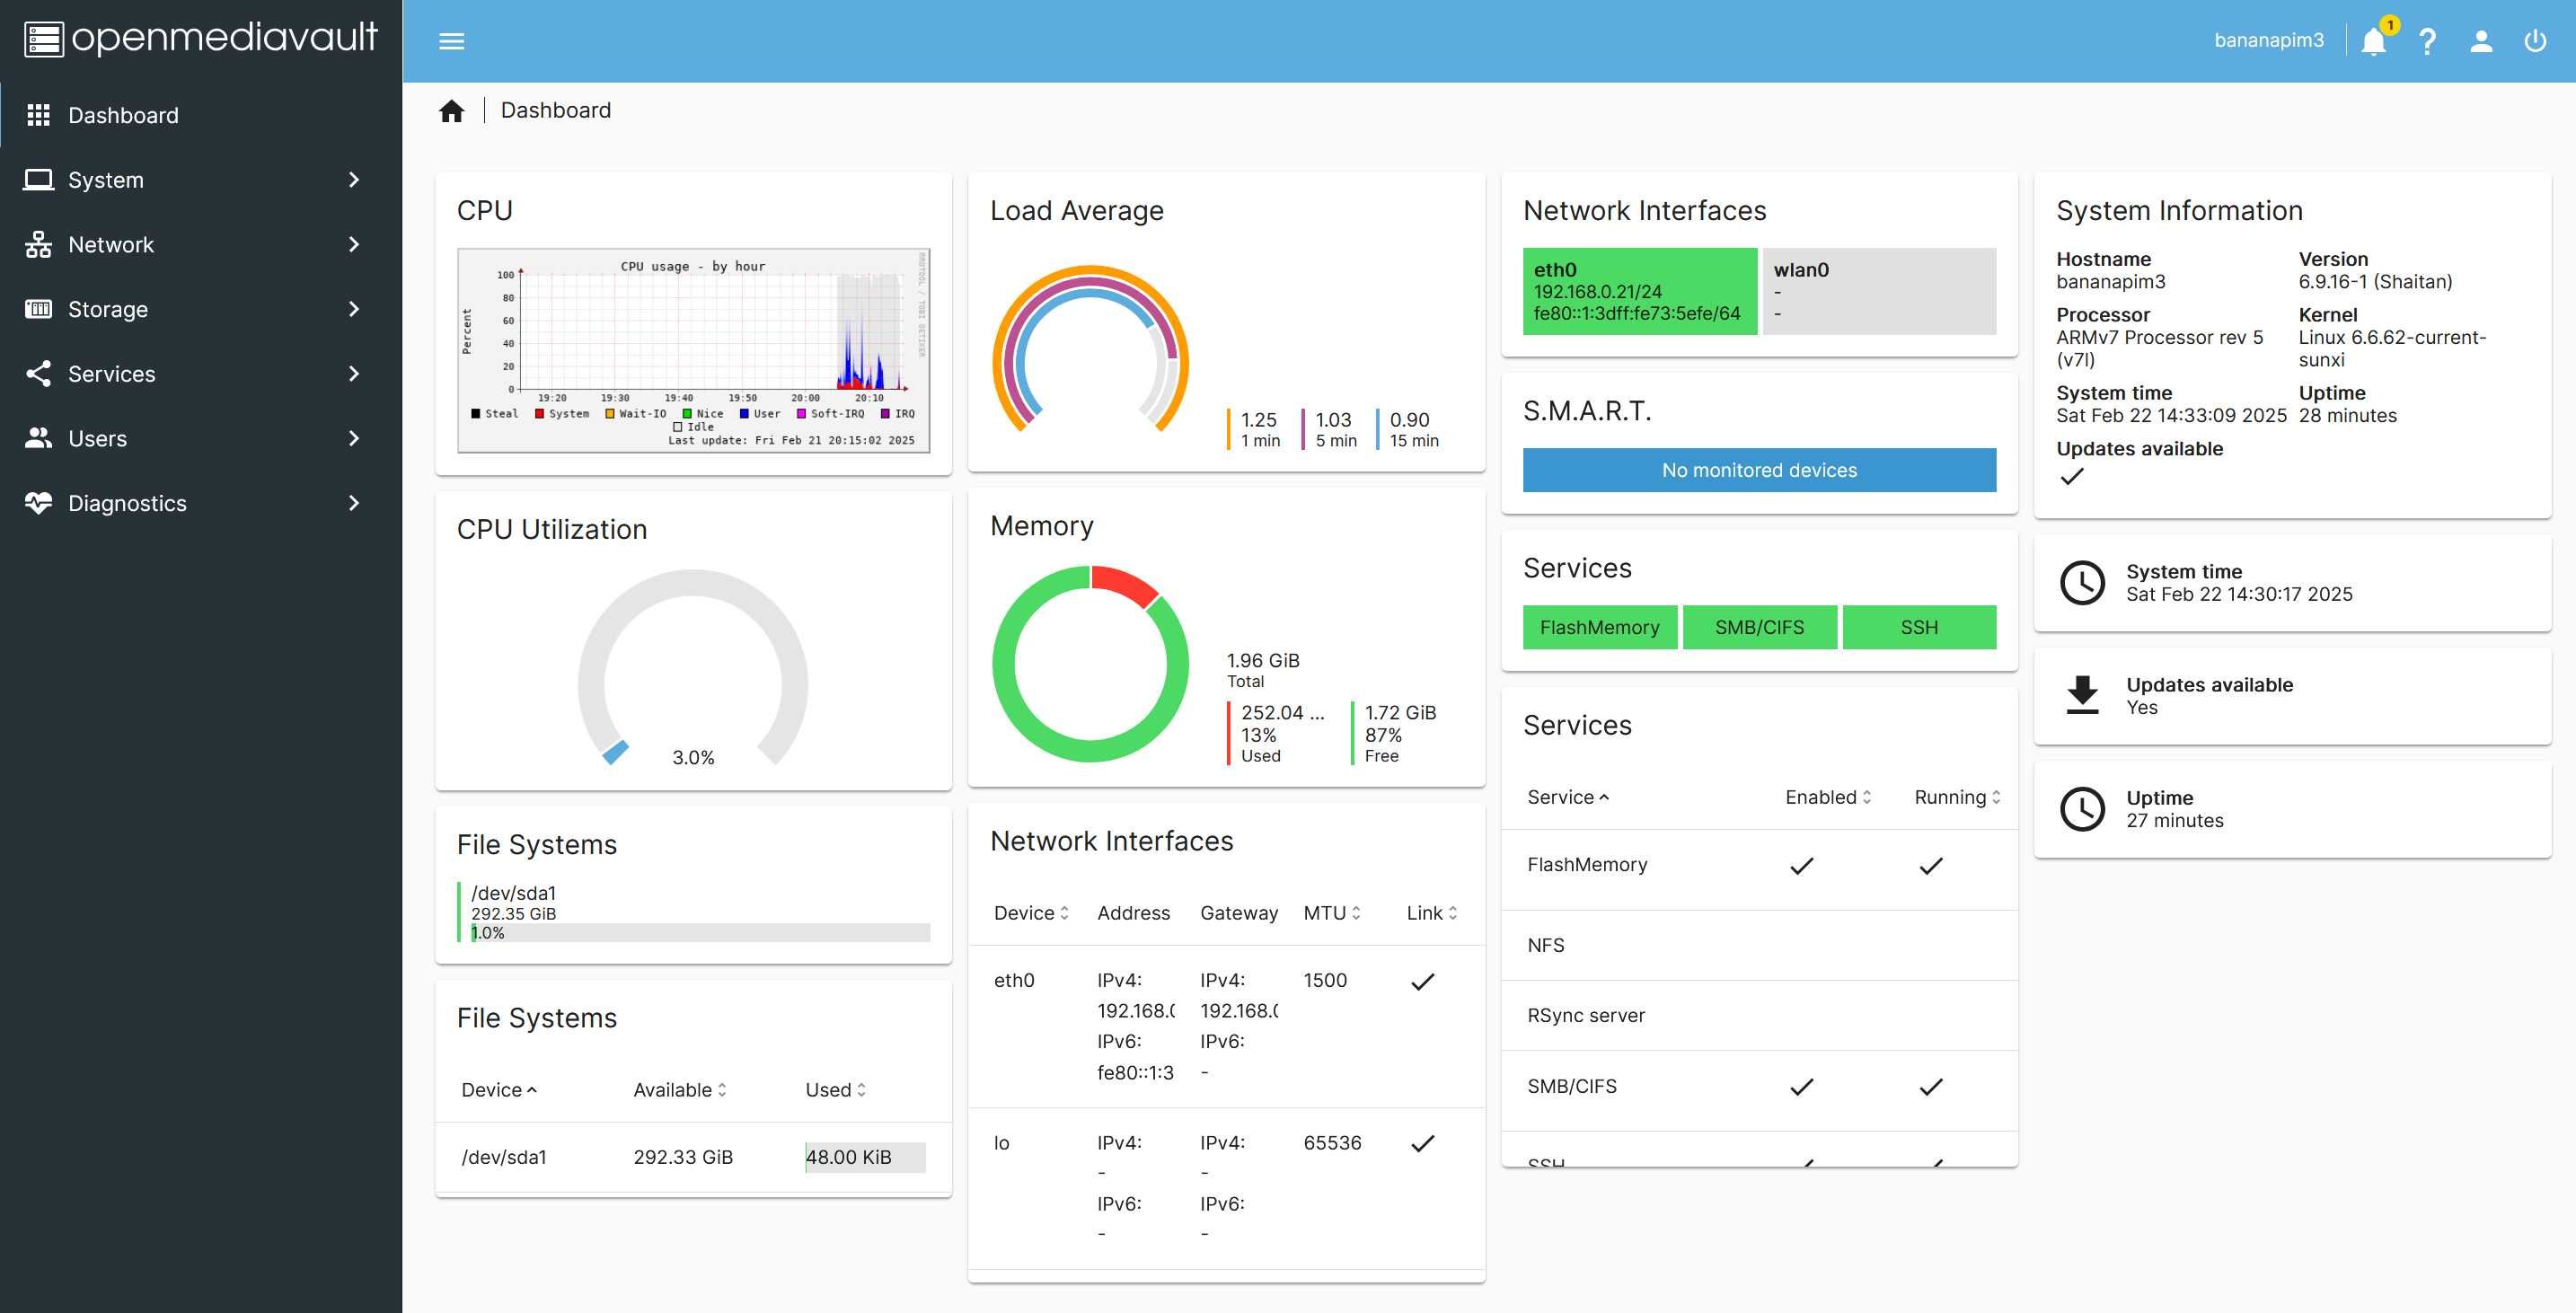Open the Dashboard sidebar item
This screenshot has width=2576, height=1313.
(x=201, y=115)
